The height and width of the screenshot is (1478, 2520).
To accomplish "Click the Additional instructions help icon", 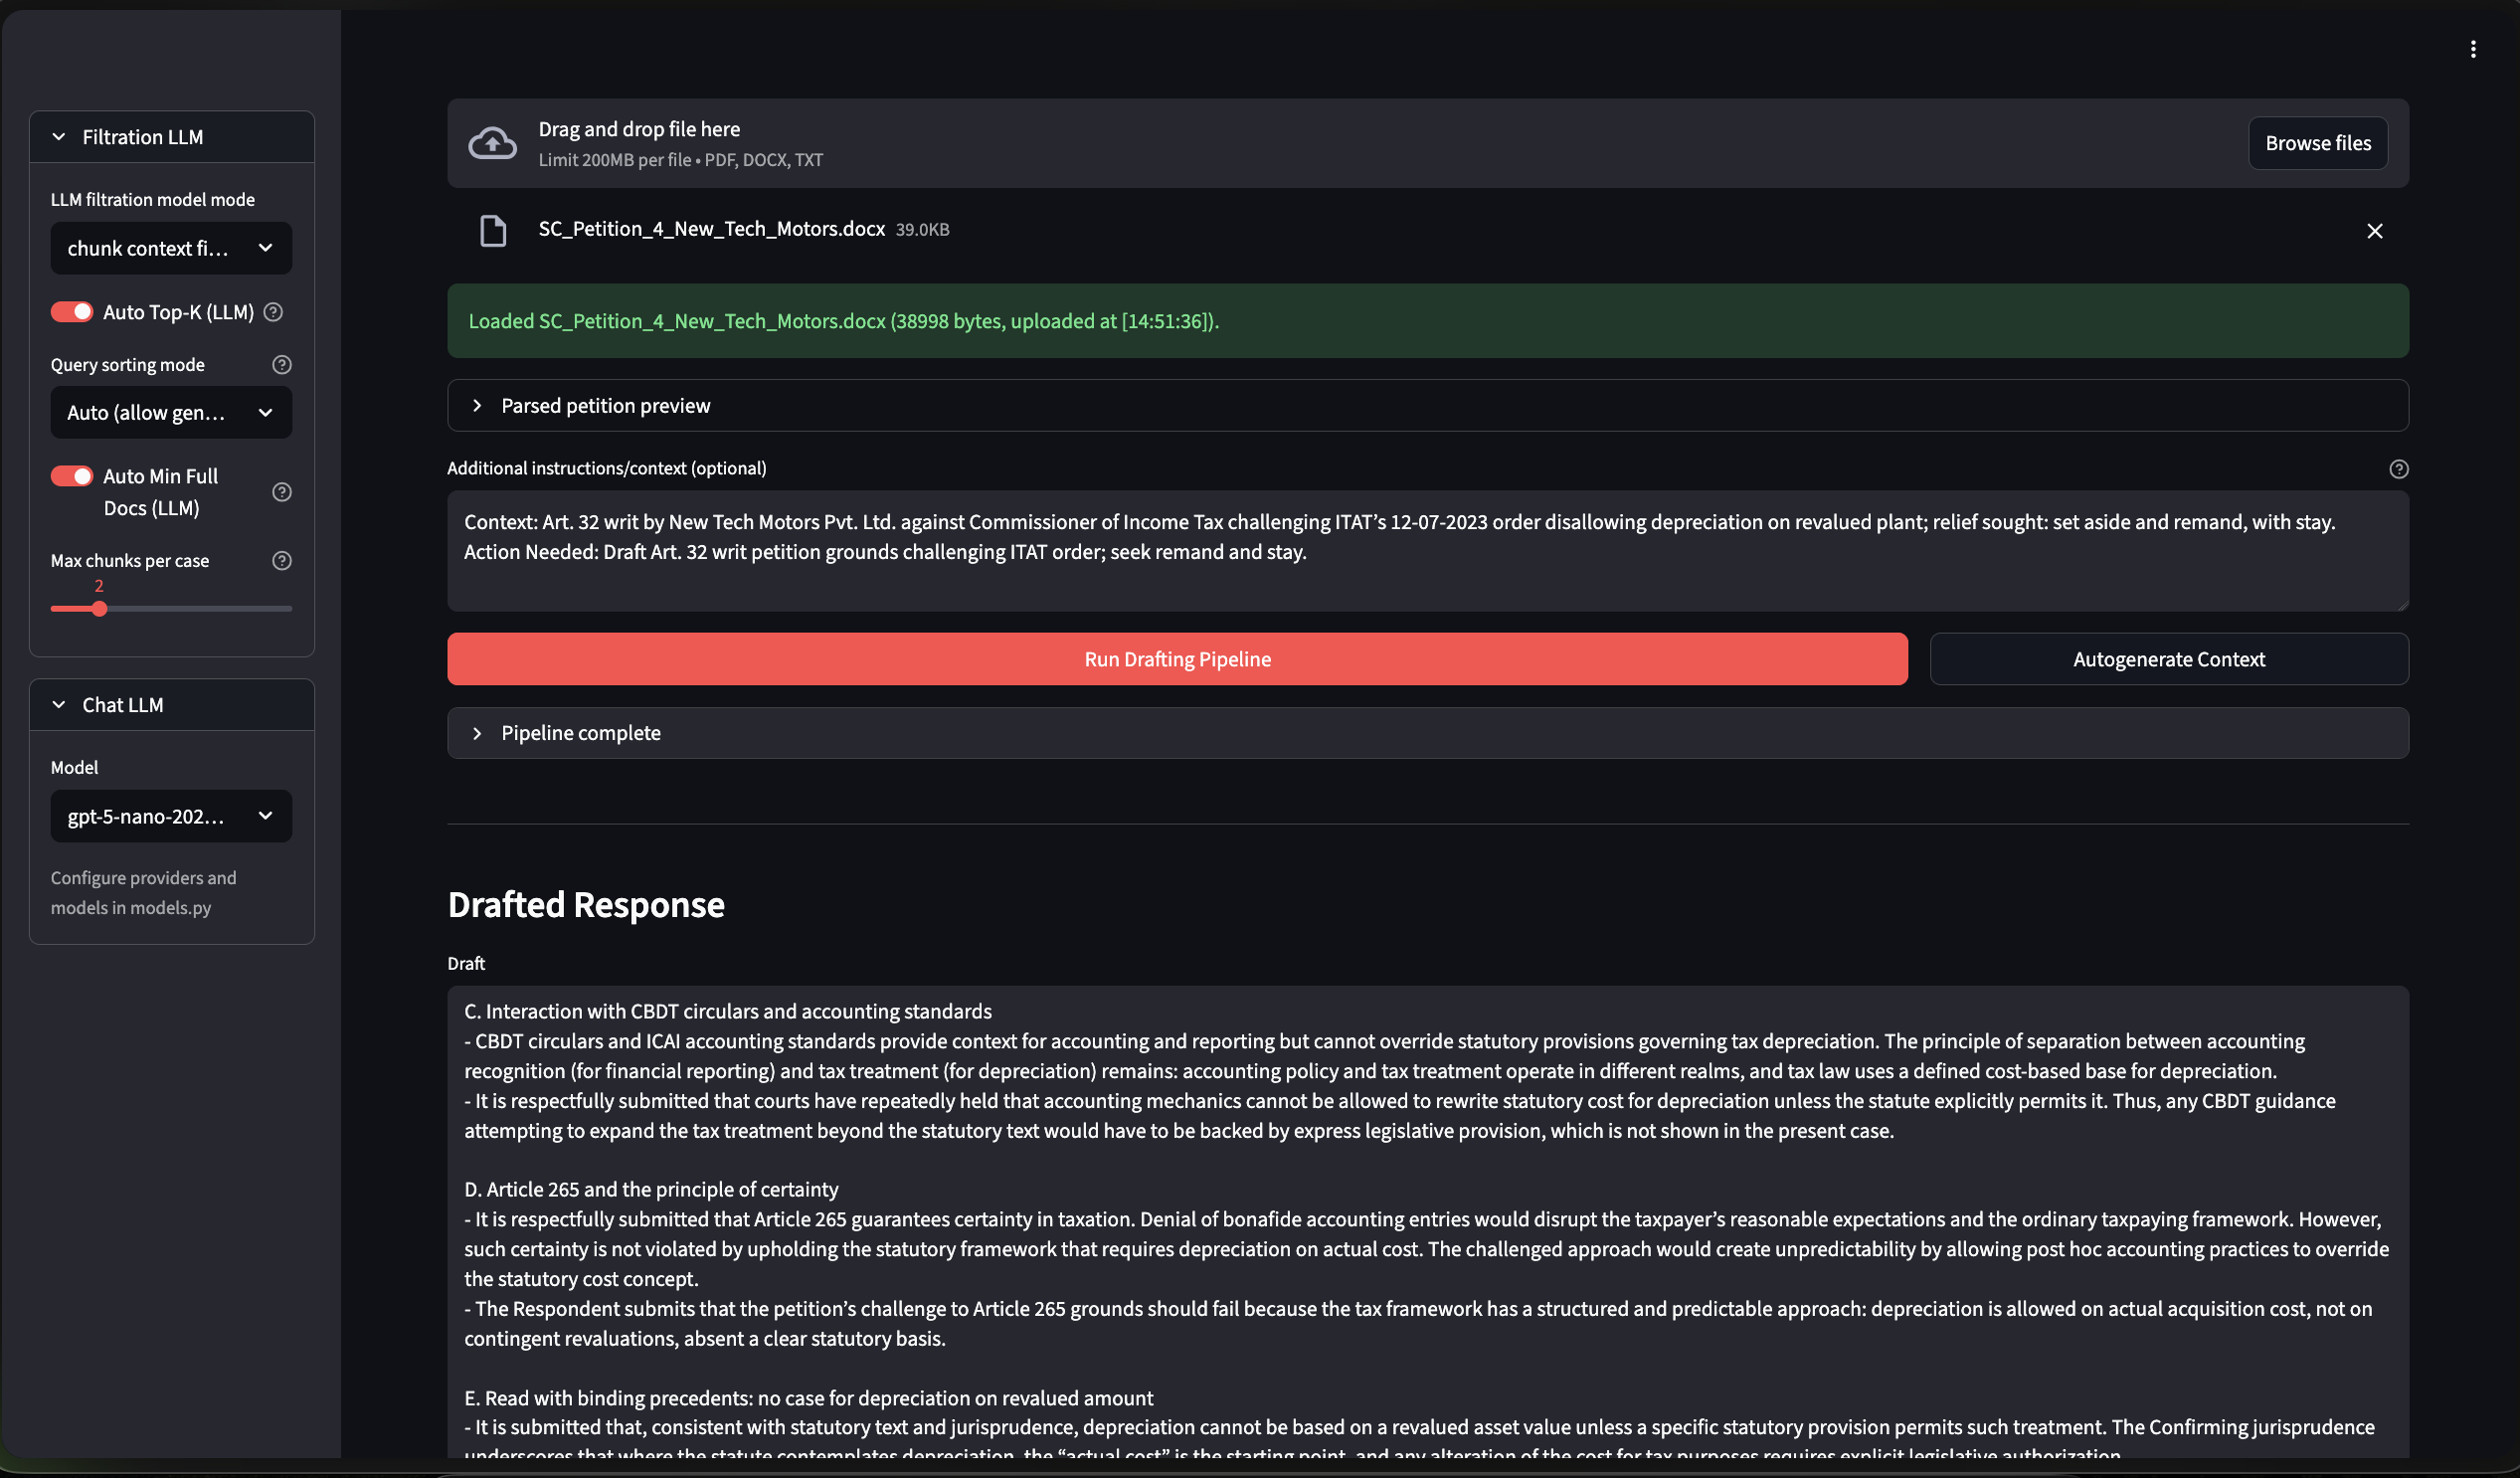I will (2398, 469).
